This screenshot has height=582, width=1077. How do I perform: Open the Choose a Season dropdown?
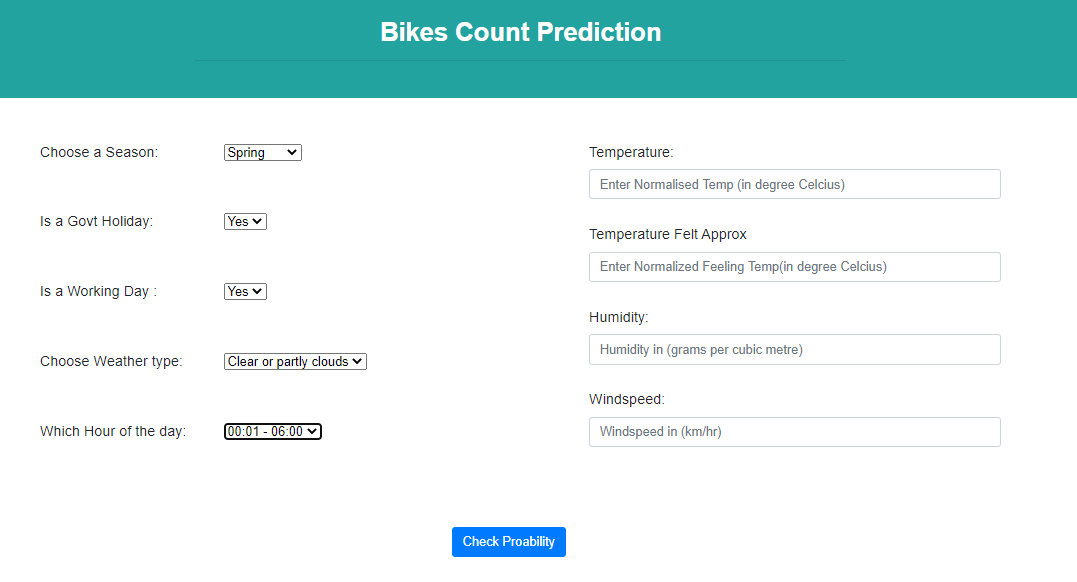coord(262,152)
